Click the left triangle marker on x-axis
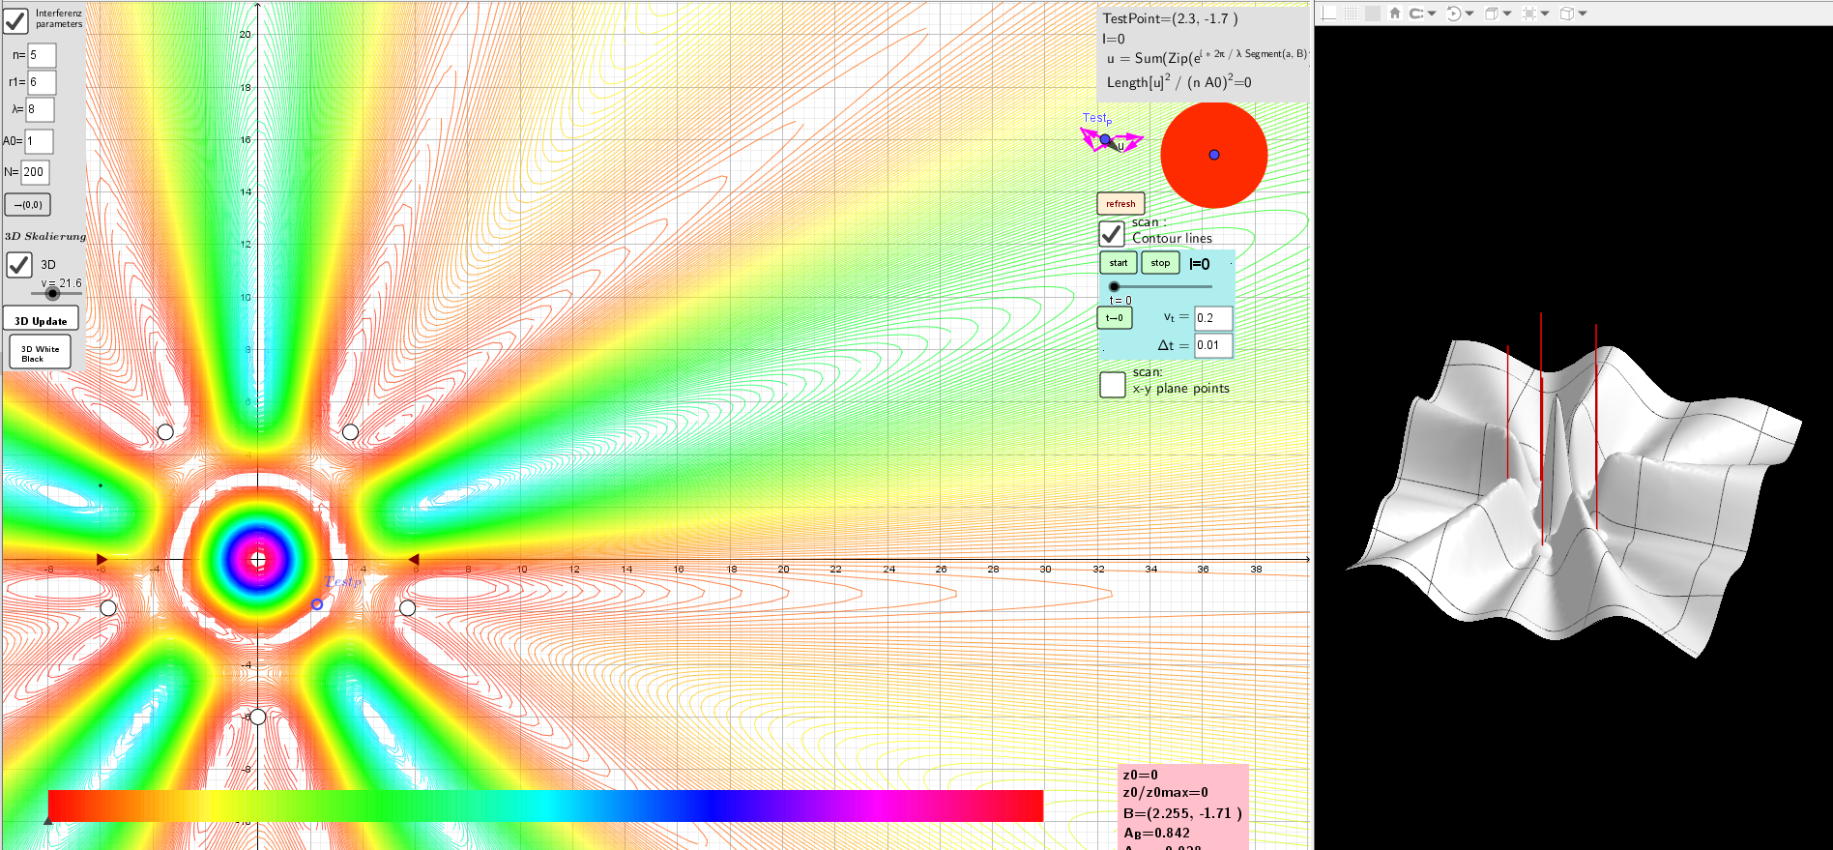Image resolution: width=1833 pixels, height=850 pixels. pos(102,559)
